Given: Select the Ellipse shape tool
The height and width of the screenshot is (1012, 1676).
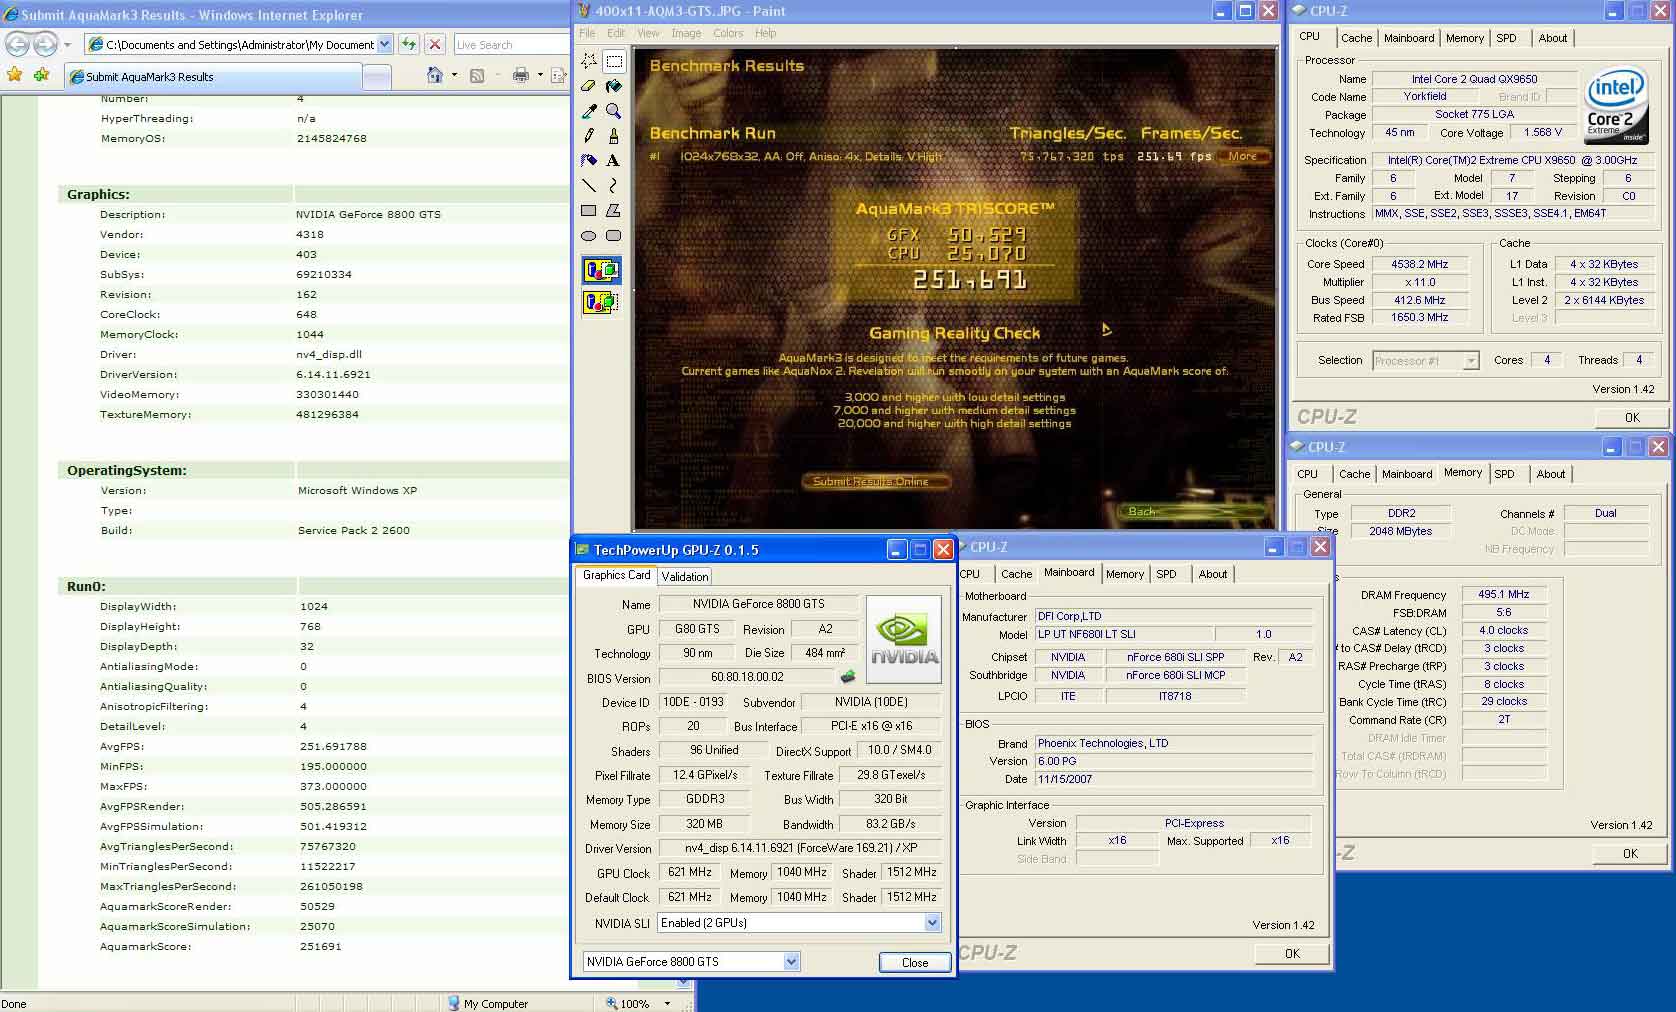Looking at the screenshot, I should click(589, 235).
